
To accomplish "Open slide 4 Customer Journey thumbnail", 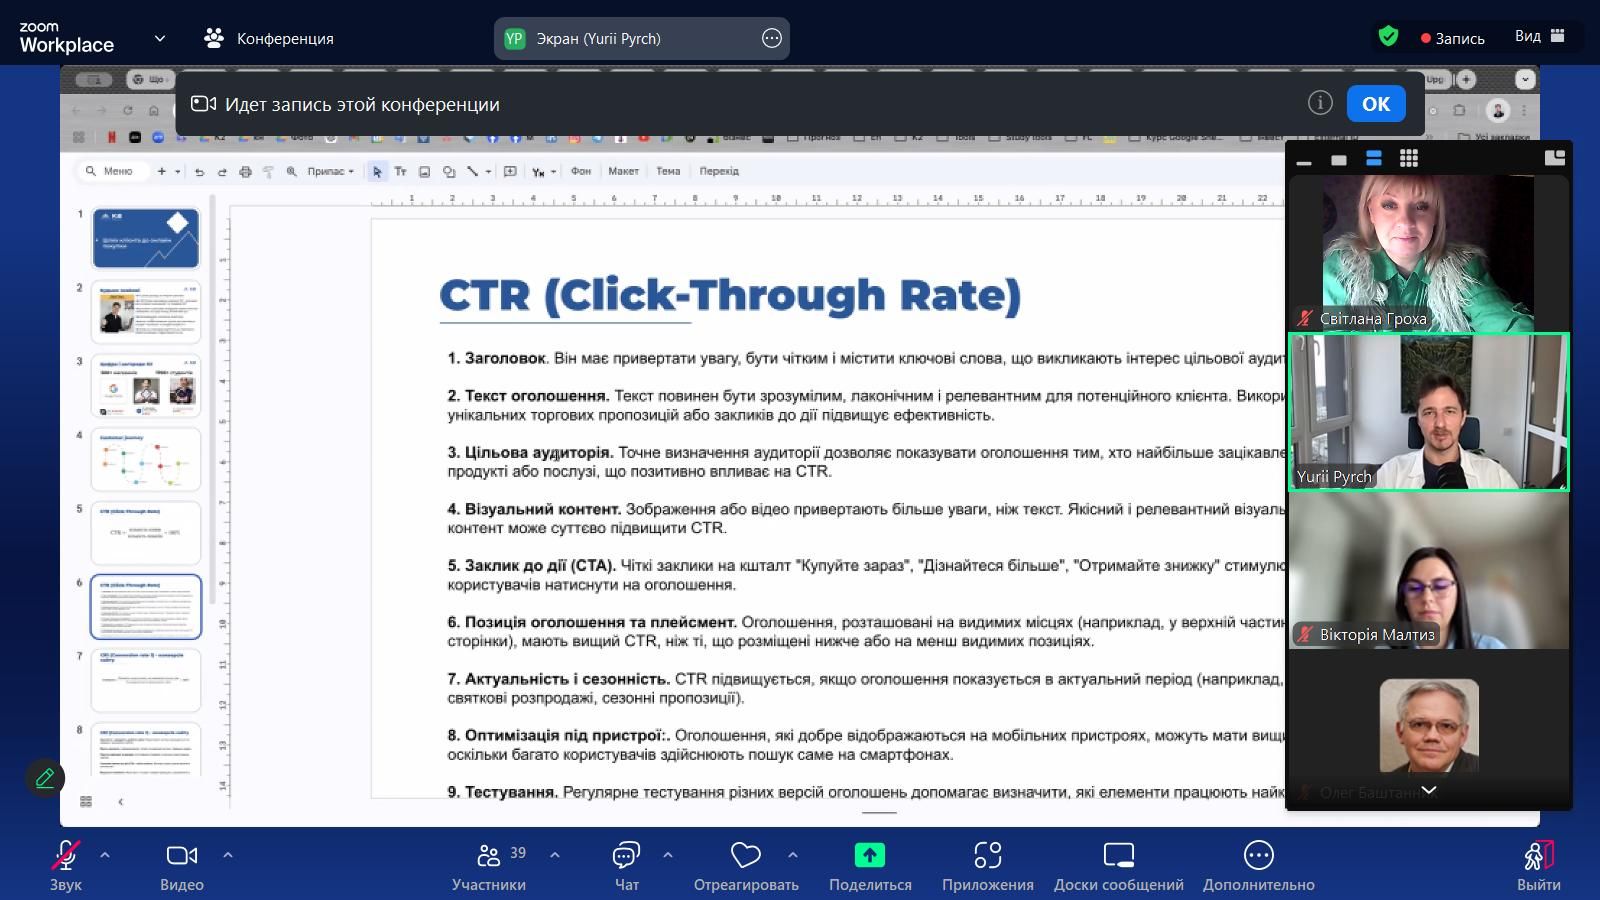I will [x=146, y=460].
